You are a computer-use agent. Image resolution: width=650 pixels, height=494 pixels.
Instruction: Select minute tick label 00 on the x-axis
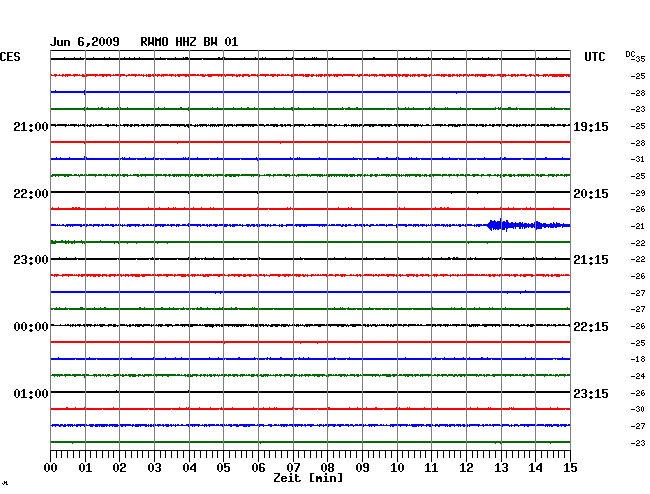51,468
